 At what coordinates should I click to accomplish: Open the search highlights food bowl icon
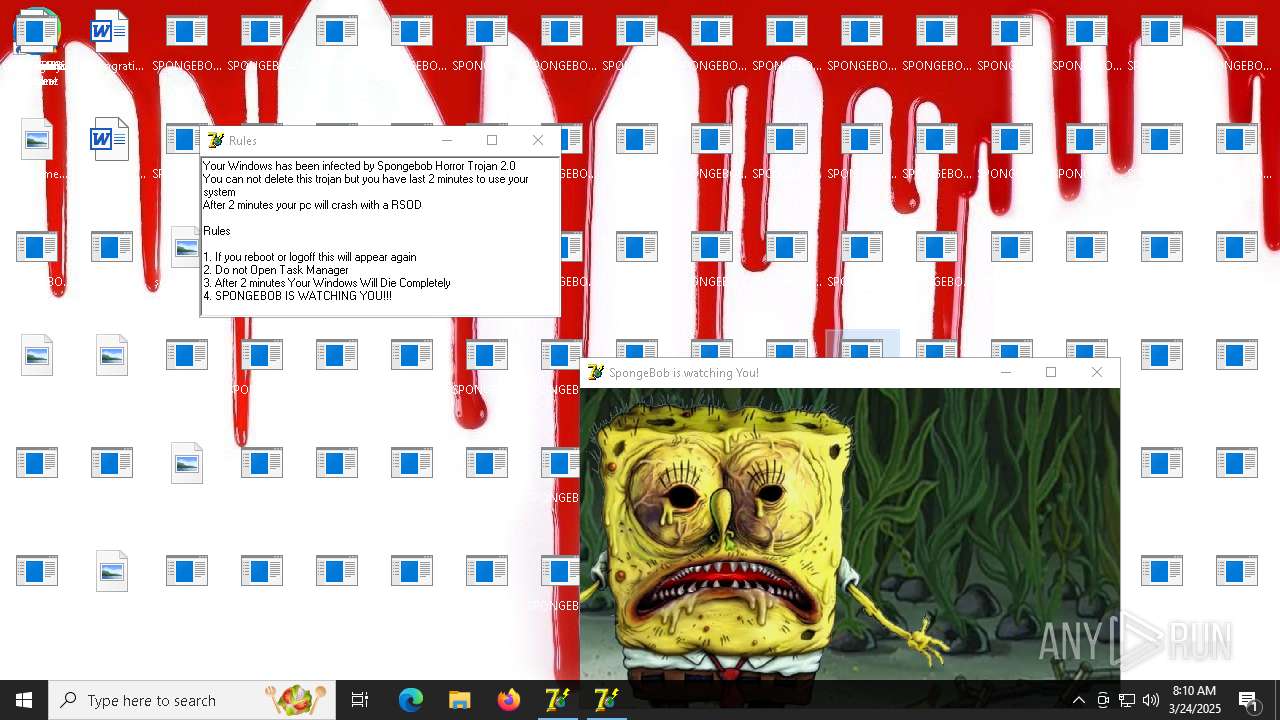coord(295,700)
